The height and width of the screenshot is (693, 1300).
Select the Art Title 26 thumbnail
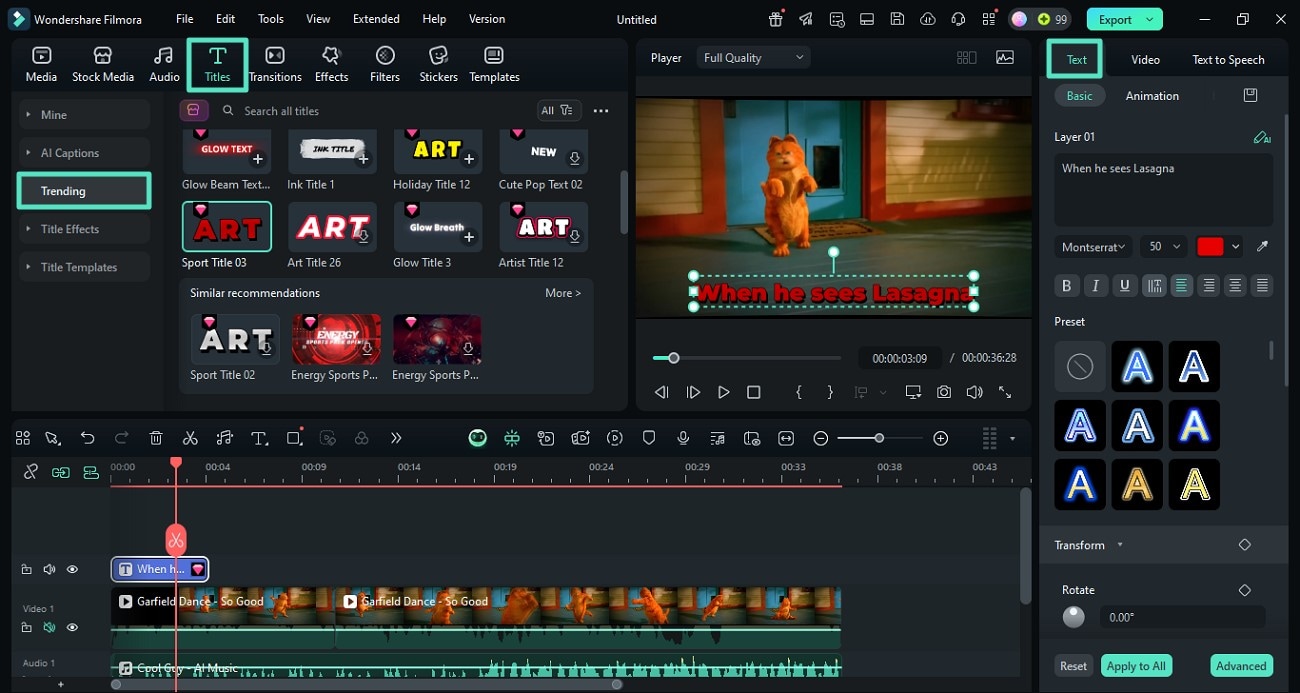tap(332, 227)
